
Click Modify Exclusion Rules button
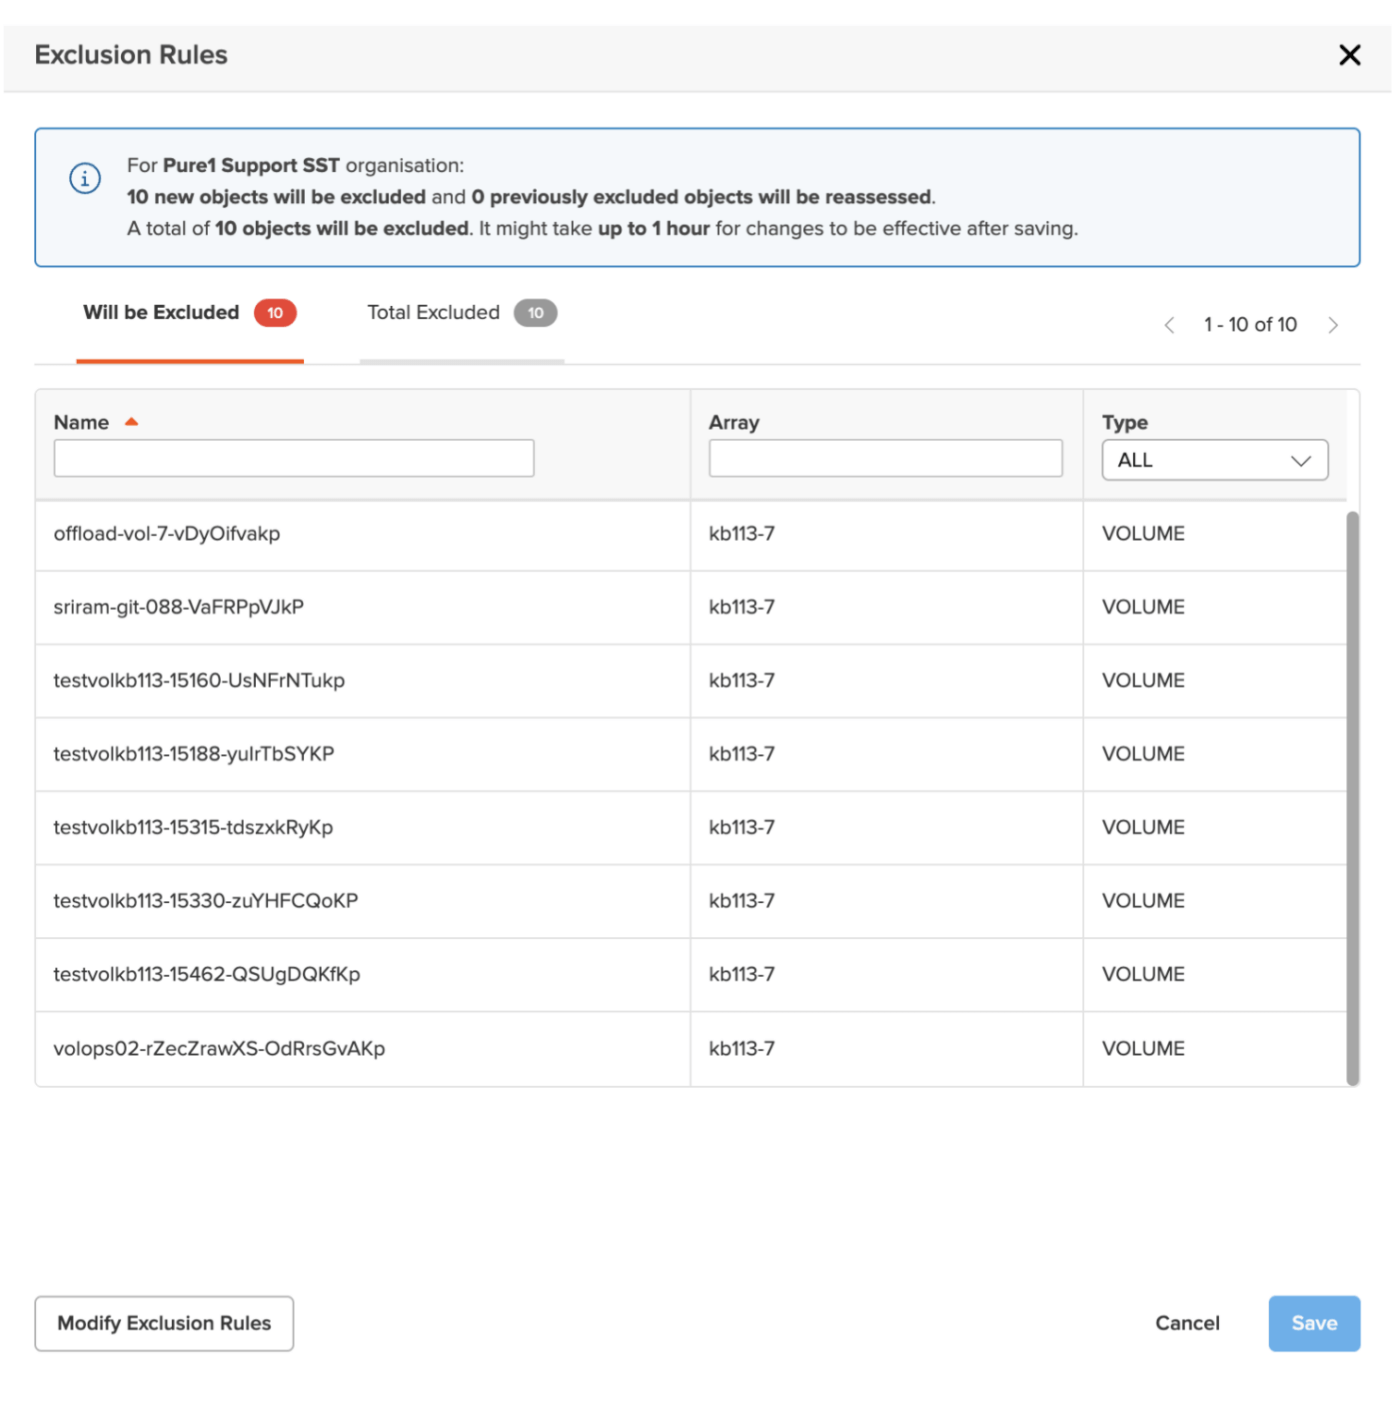pyautogui.click(x=164, y=1323)
